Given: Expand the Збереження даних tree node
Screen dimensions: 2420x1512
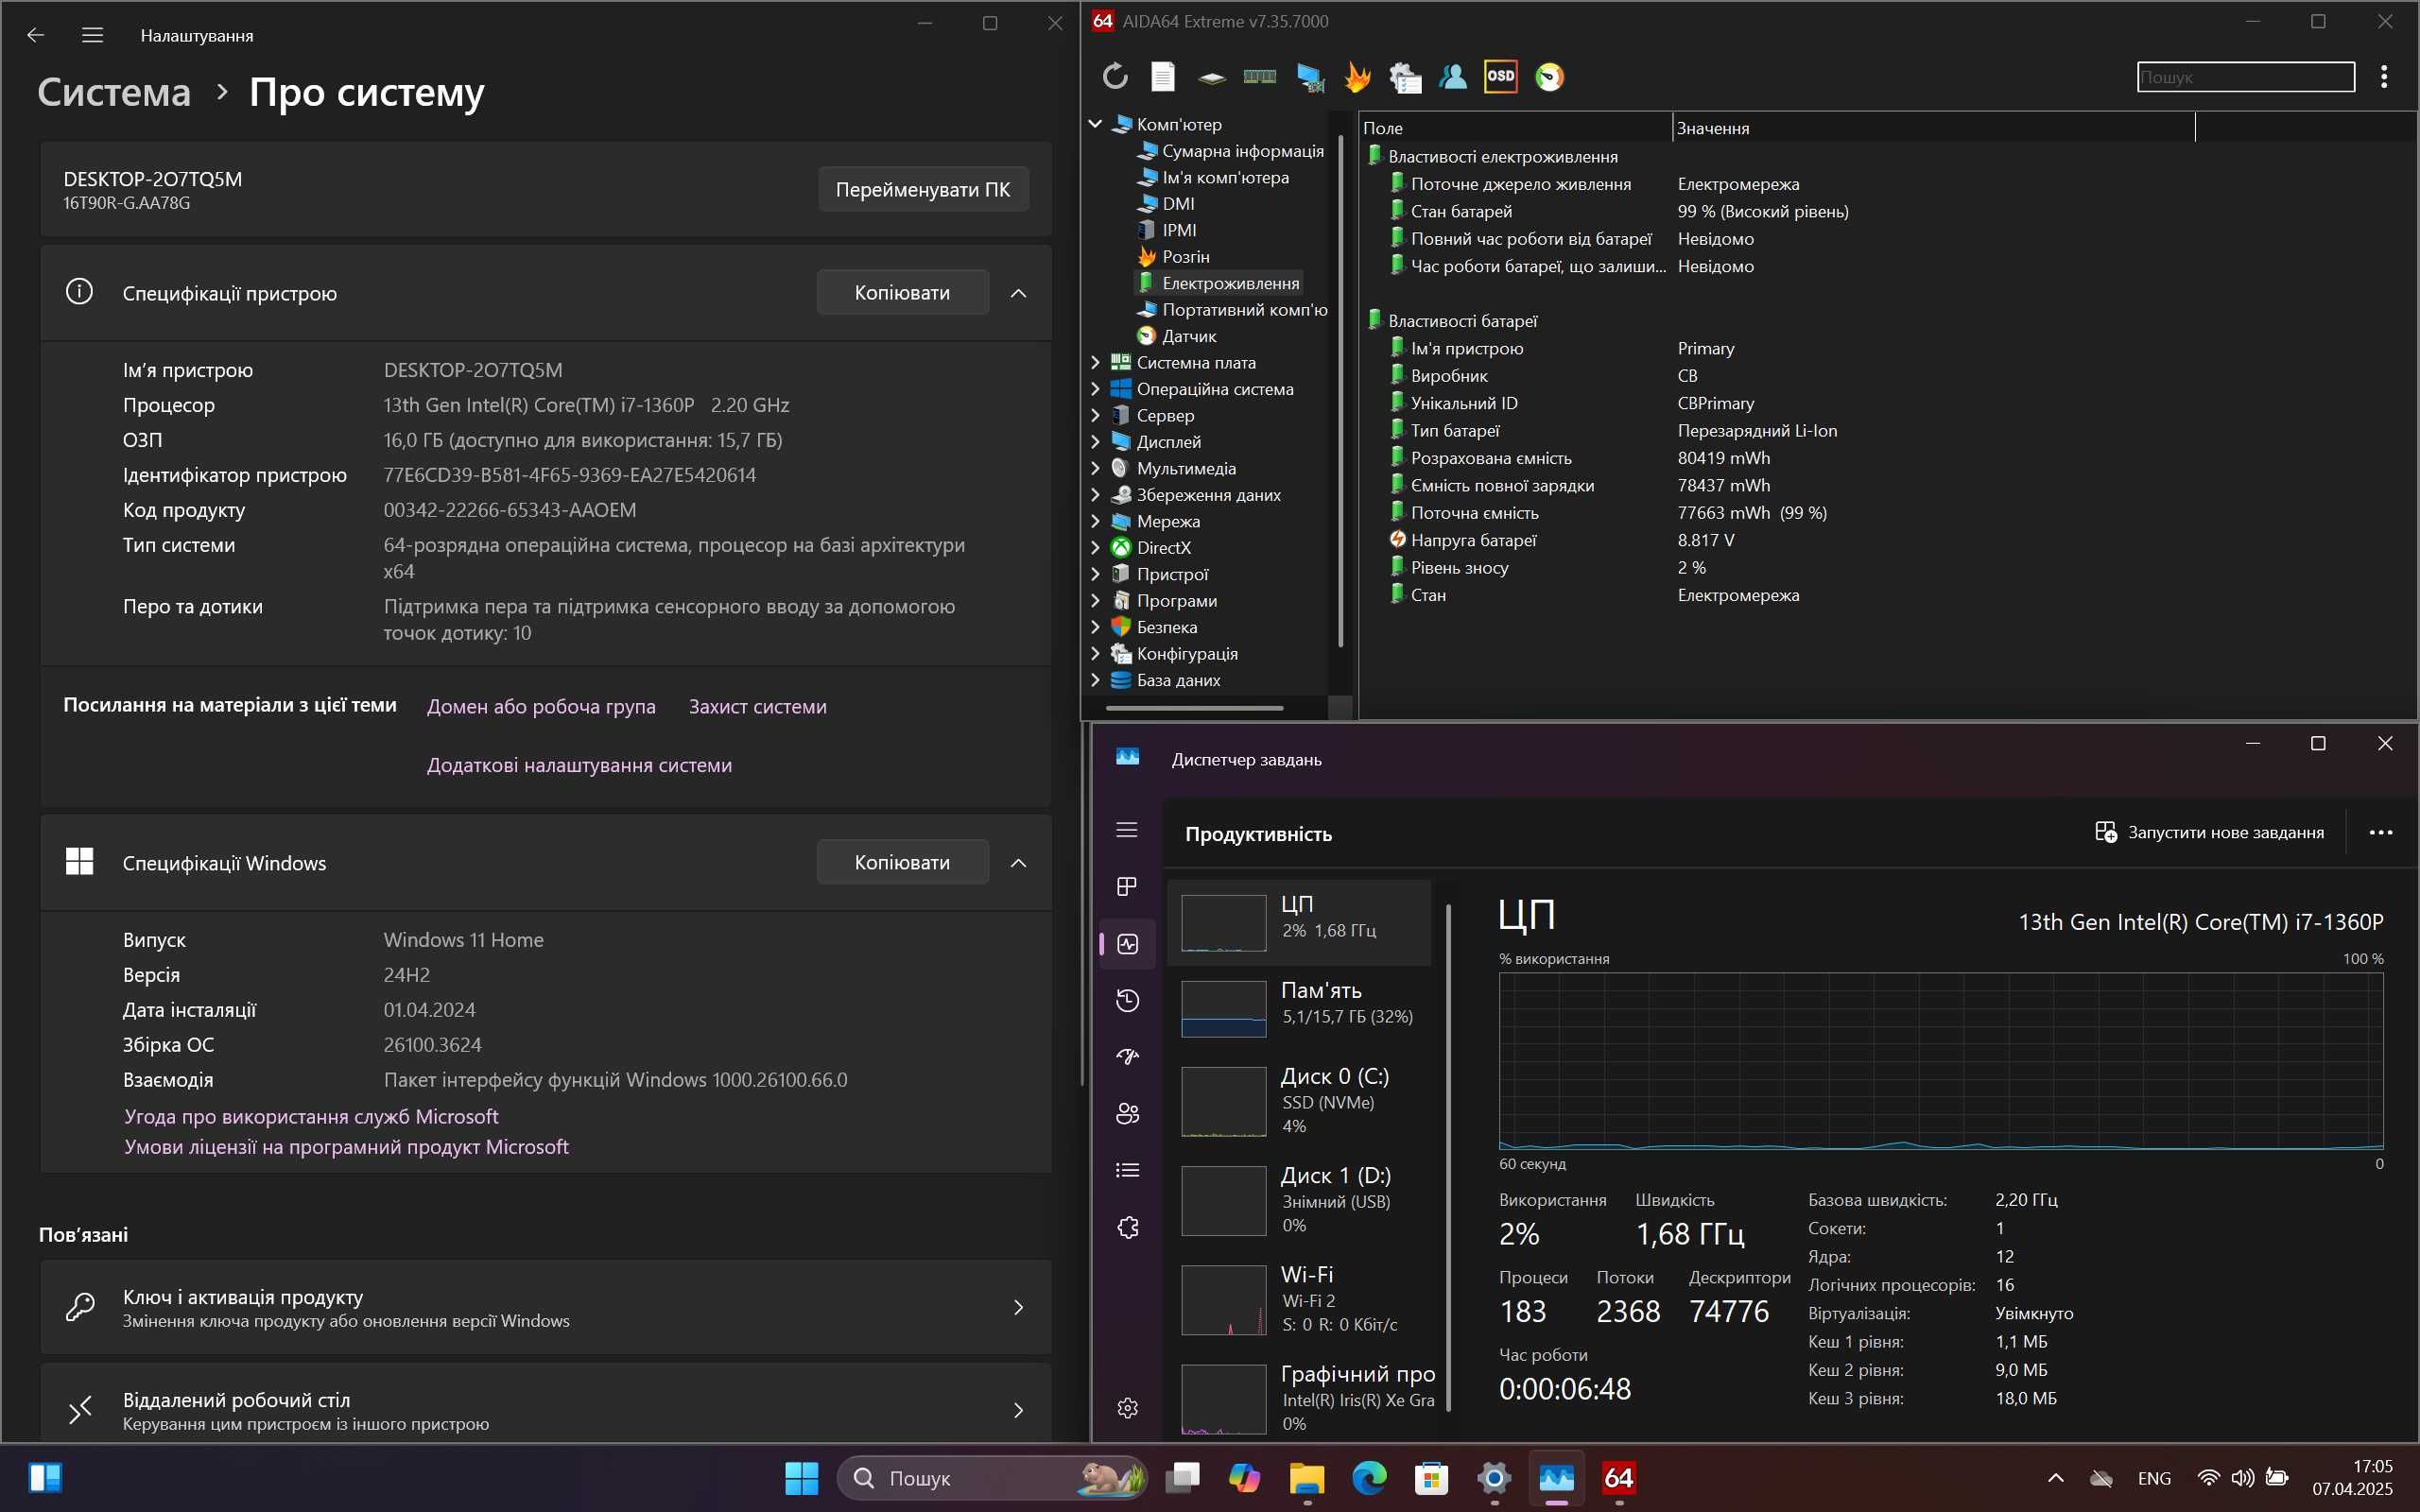Looking at the screenshot, I should pyautogui.click(x=1095, y=494).
